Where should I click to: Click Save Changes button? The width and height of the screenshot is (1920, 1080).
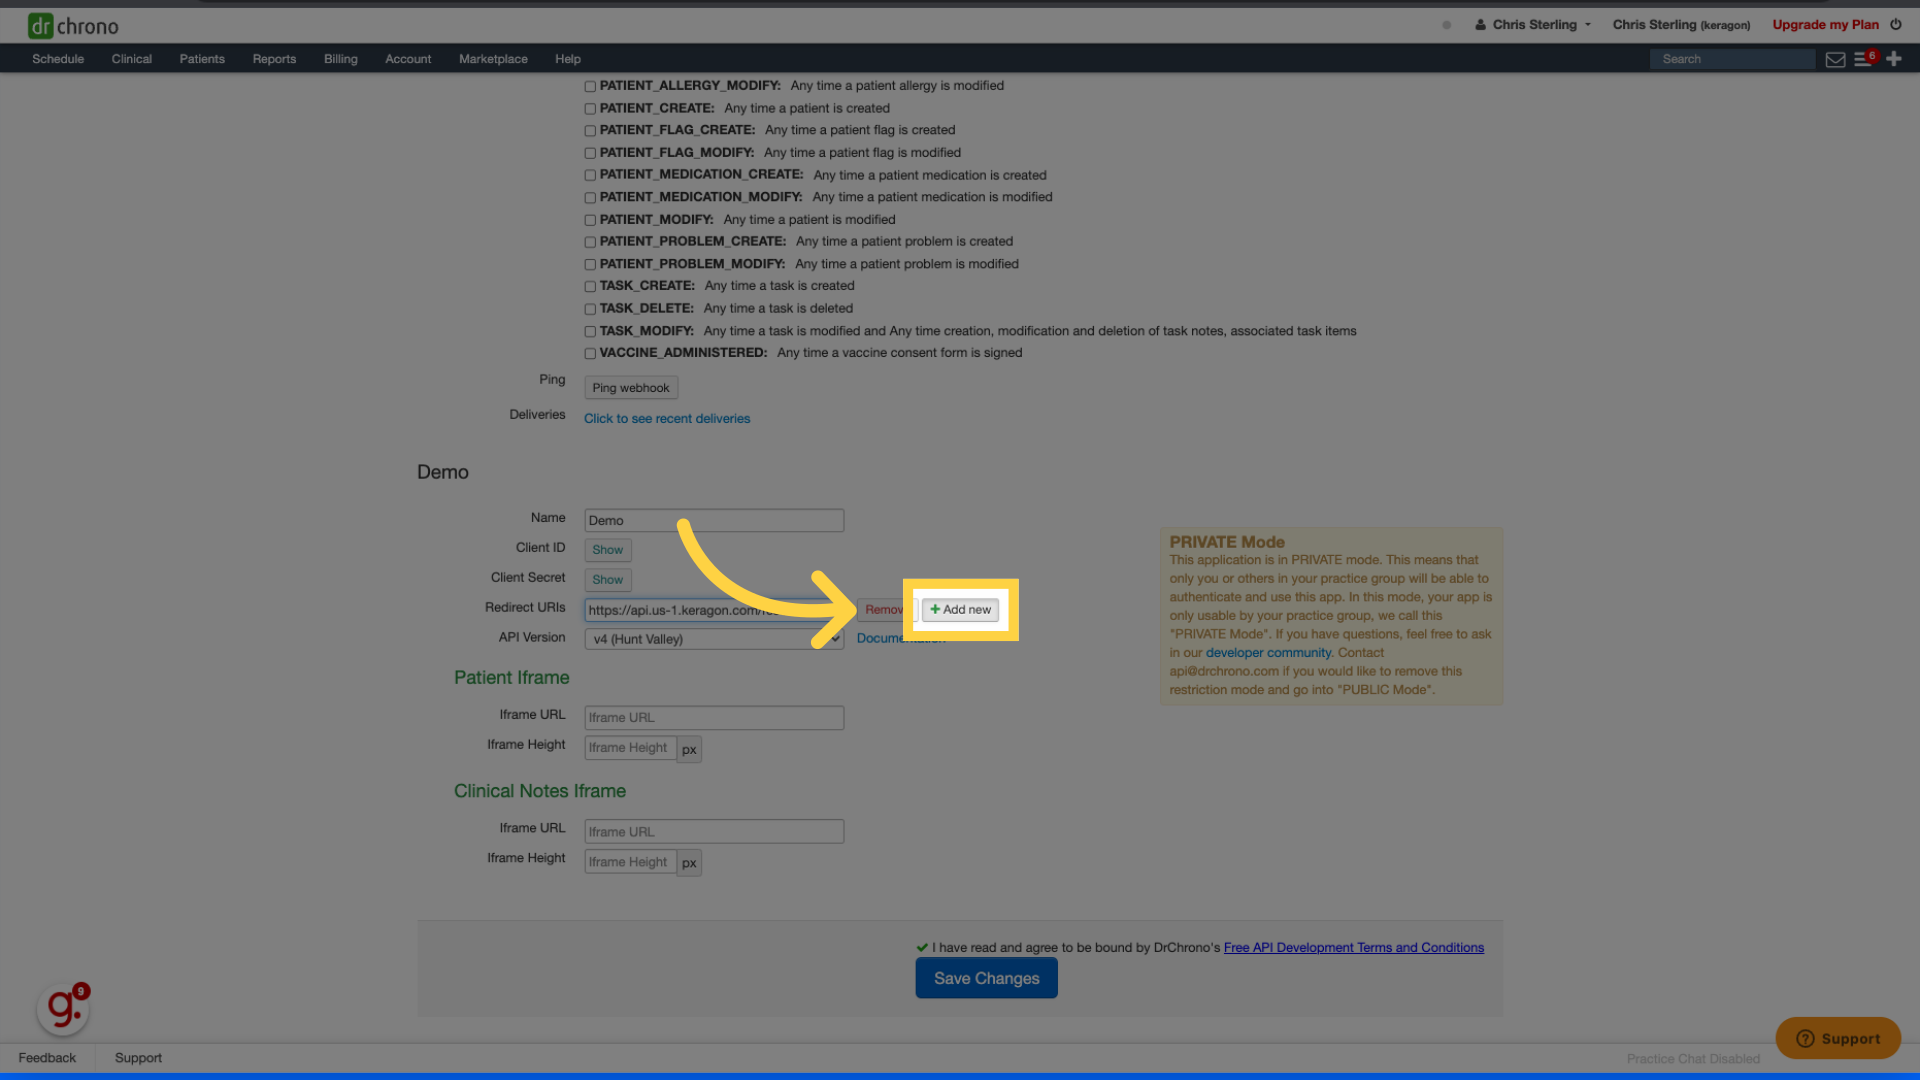pos(986,979)
